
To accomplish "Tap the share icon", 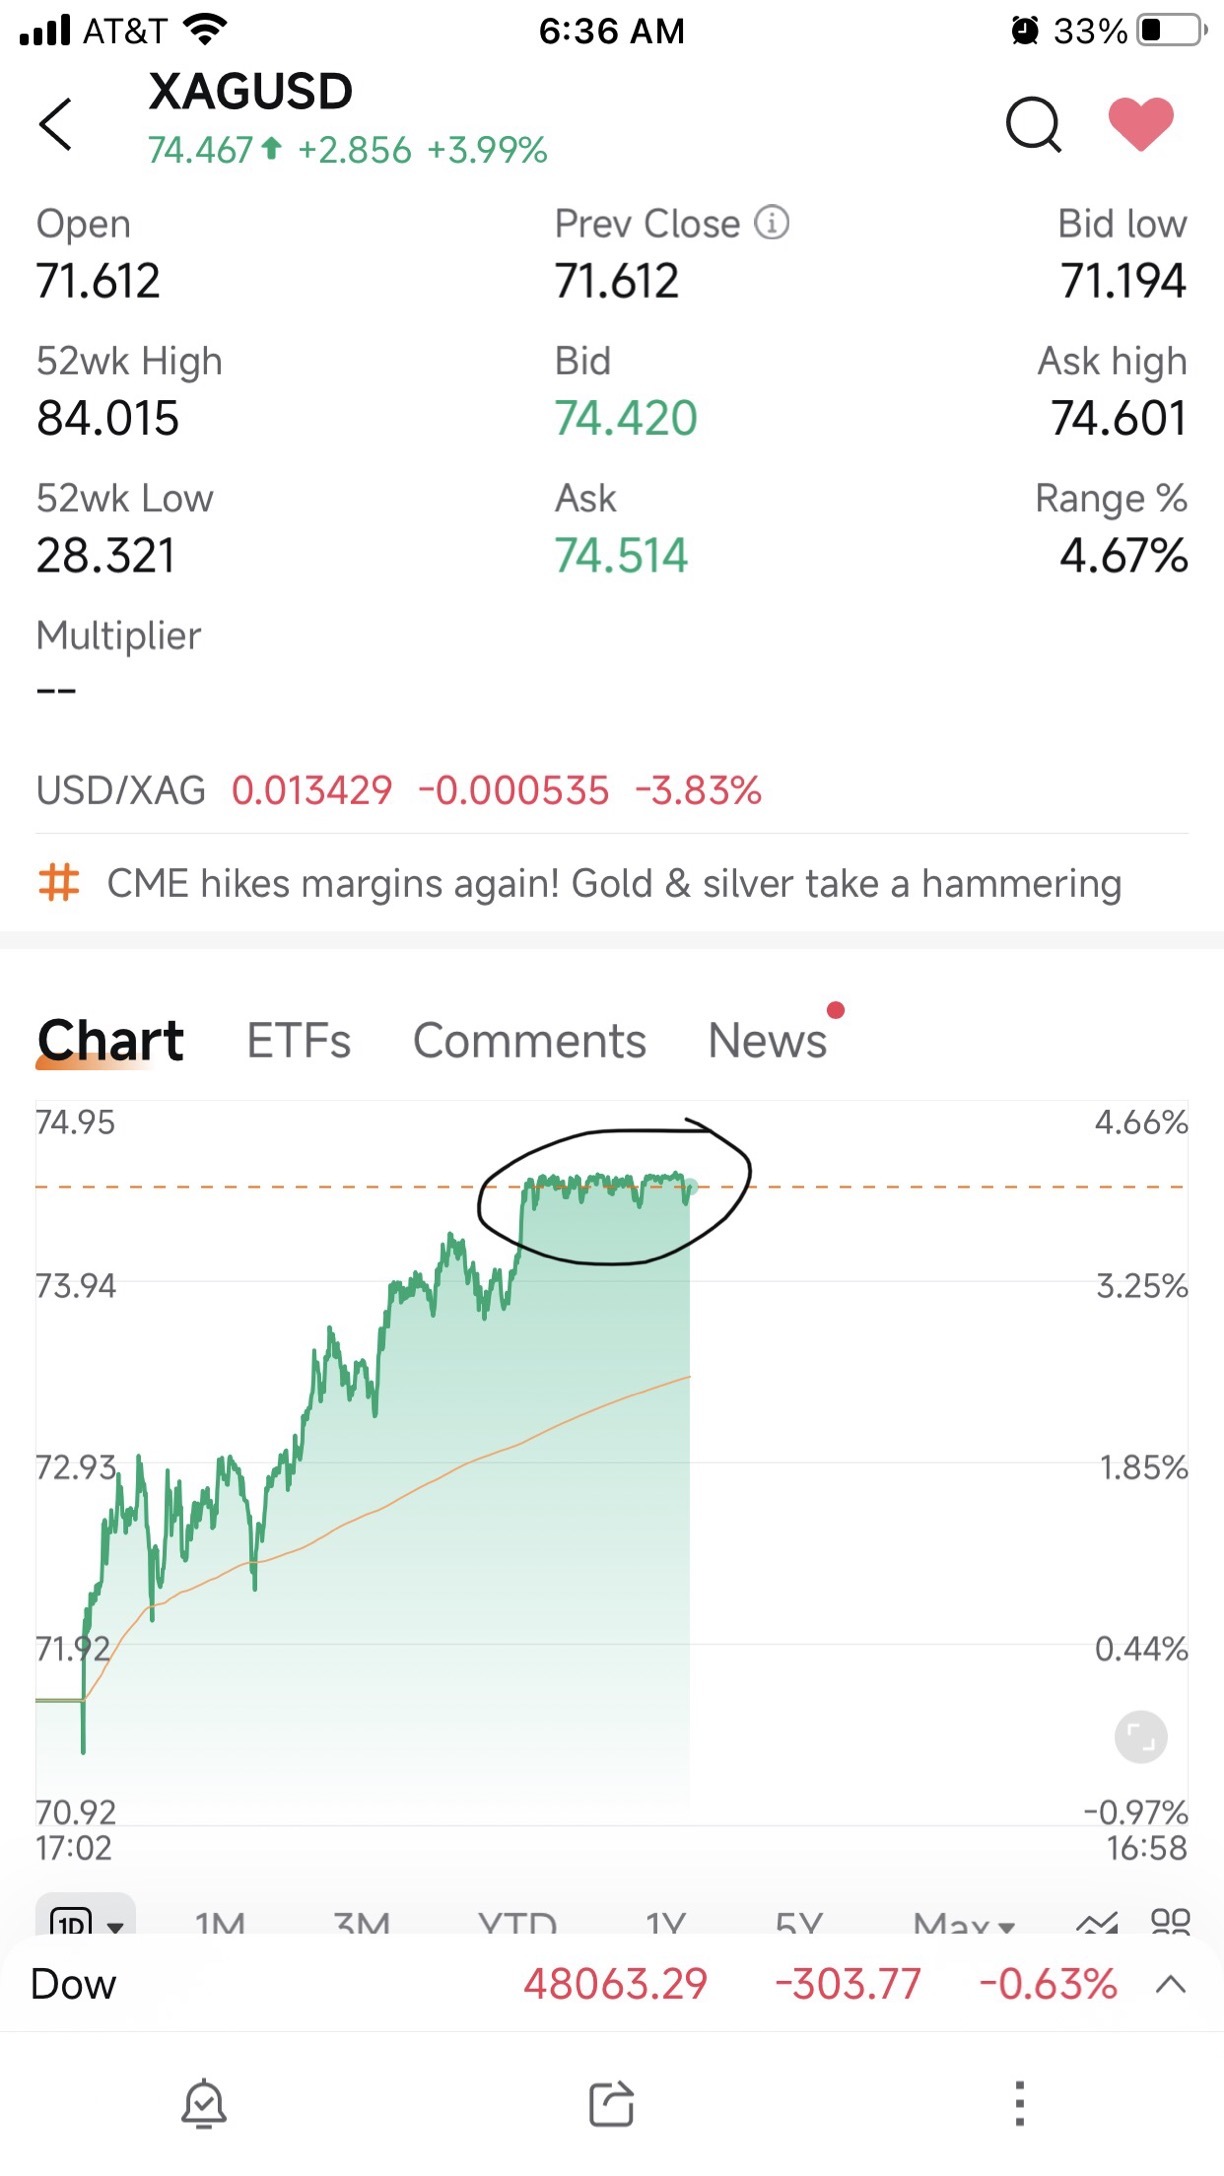I will coord(612,2104).
